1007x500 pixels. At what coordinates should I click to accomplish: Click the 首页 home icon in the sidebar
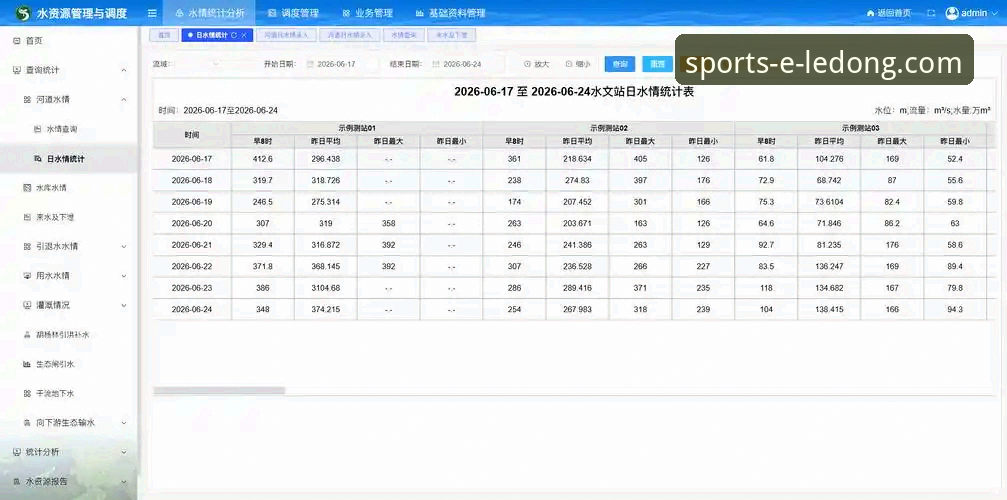point(17,40)
